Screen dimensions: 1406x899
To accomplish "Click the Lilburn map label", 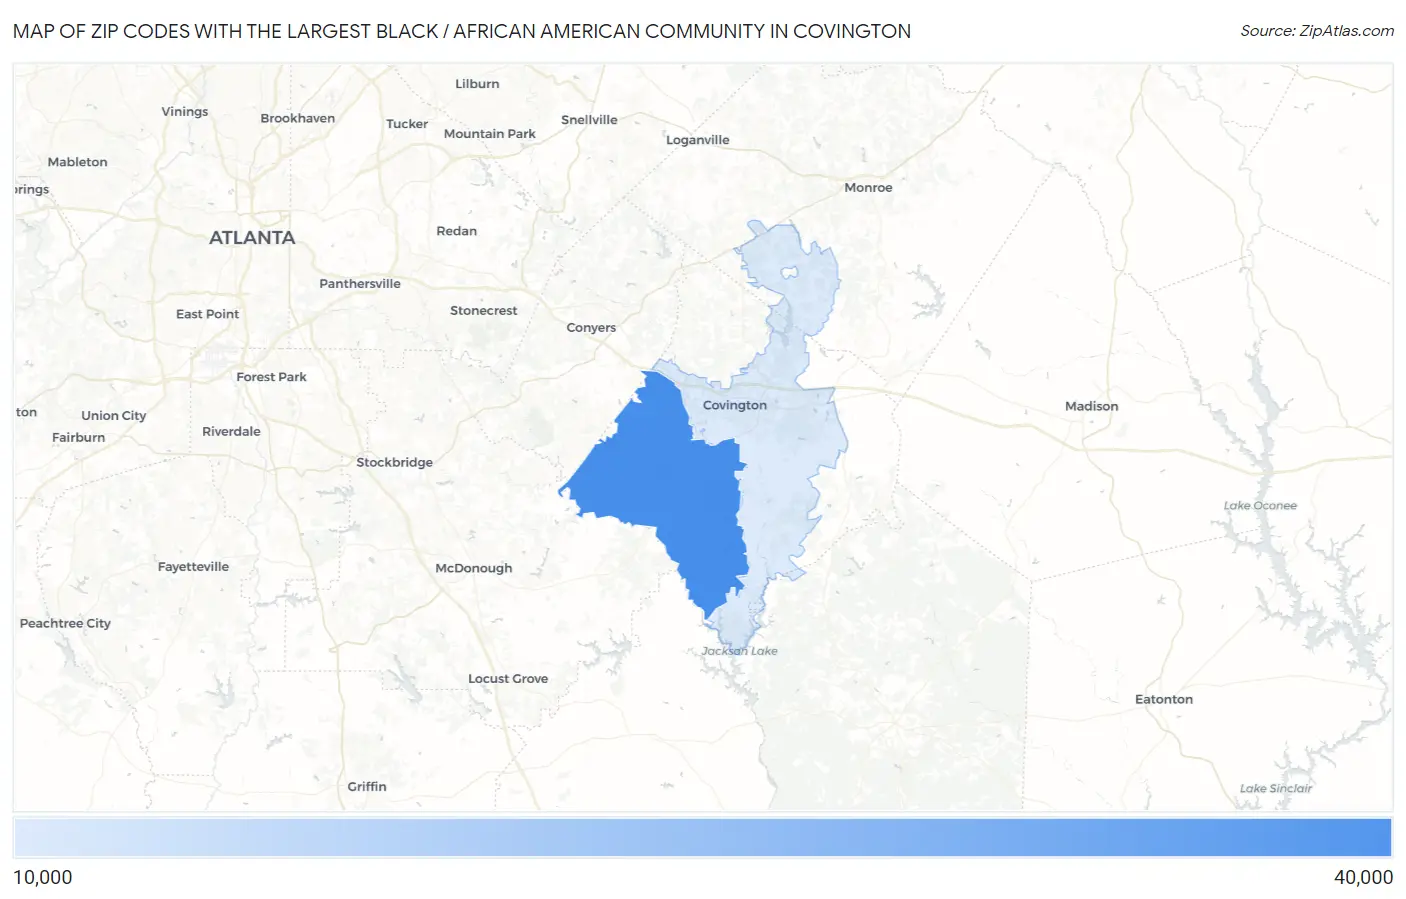I will 477,84.
